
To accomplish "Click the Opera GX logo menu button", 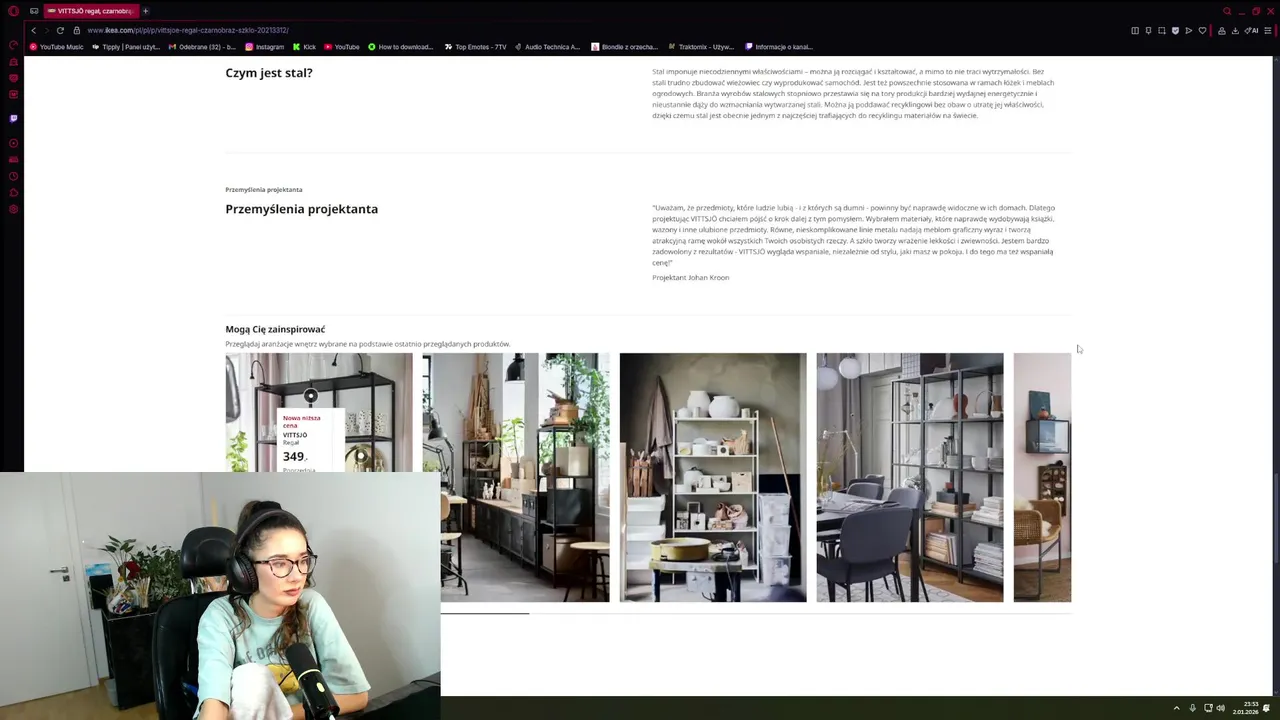I will click(13, 11).
